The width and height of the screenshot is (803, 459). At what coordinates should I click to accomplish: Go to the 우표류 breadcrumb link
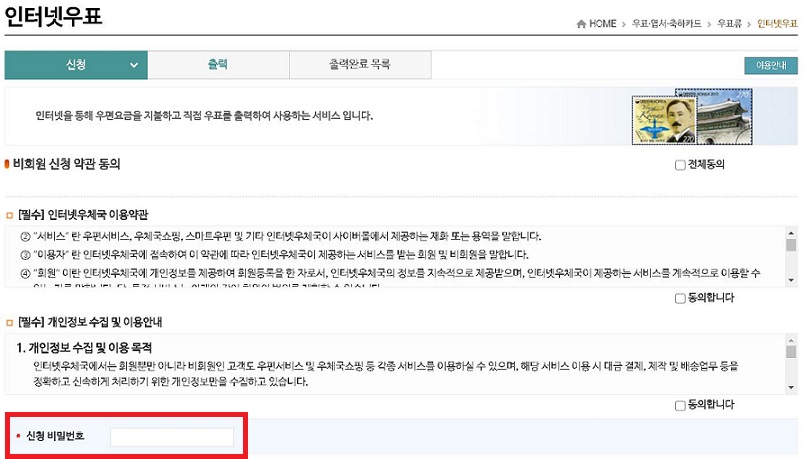[x=729, y=24]
